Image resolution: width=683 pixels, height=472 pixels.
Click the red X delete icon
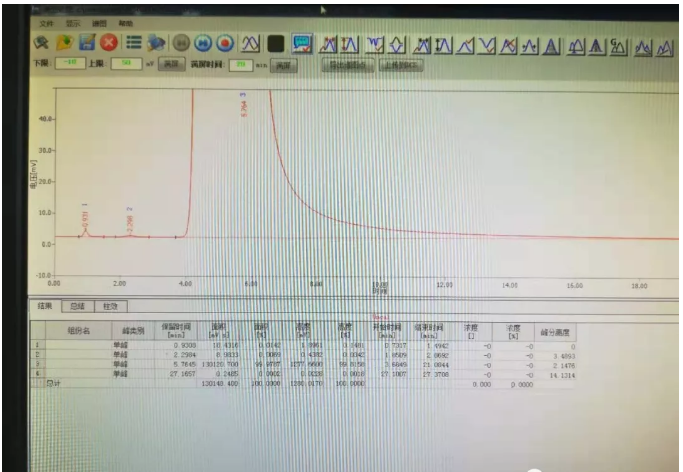(108, 44)
